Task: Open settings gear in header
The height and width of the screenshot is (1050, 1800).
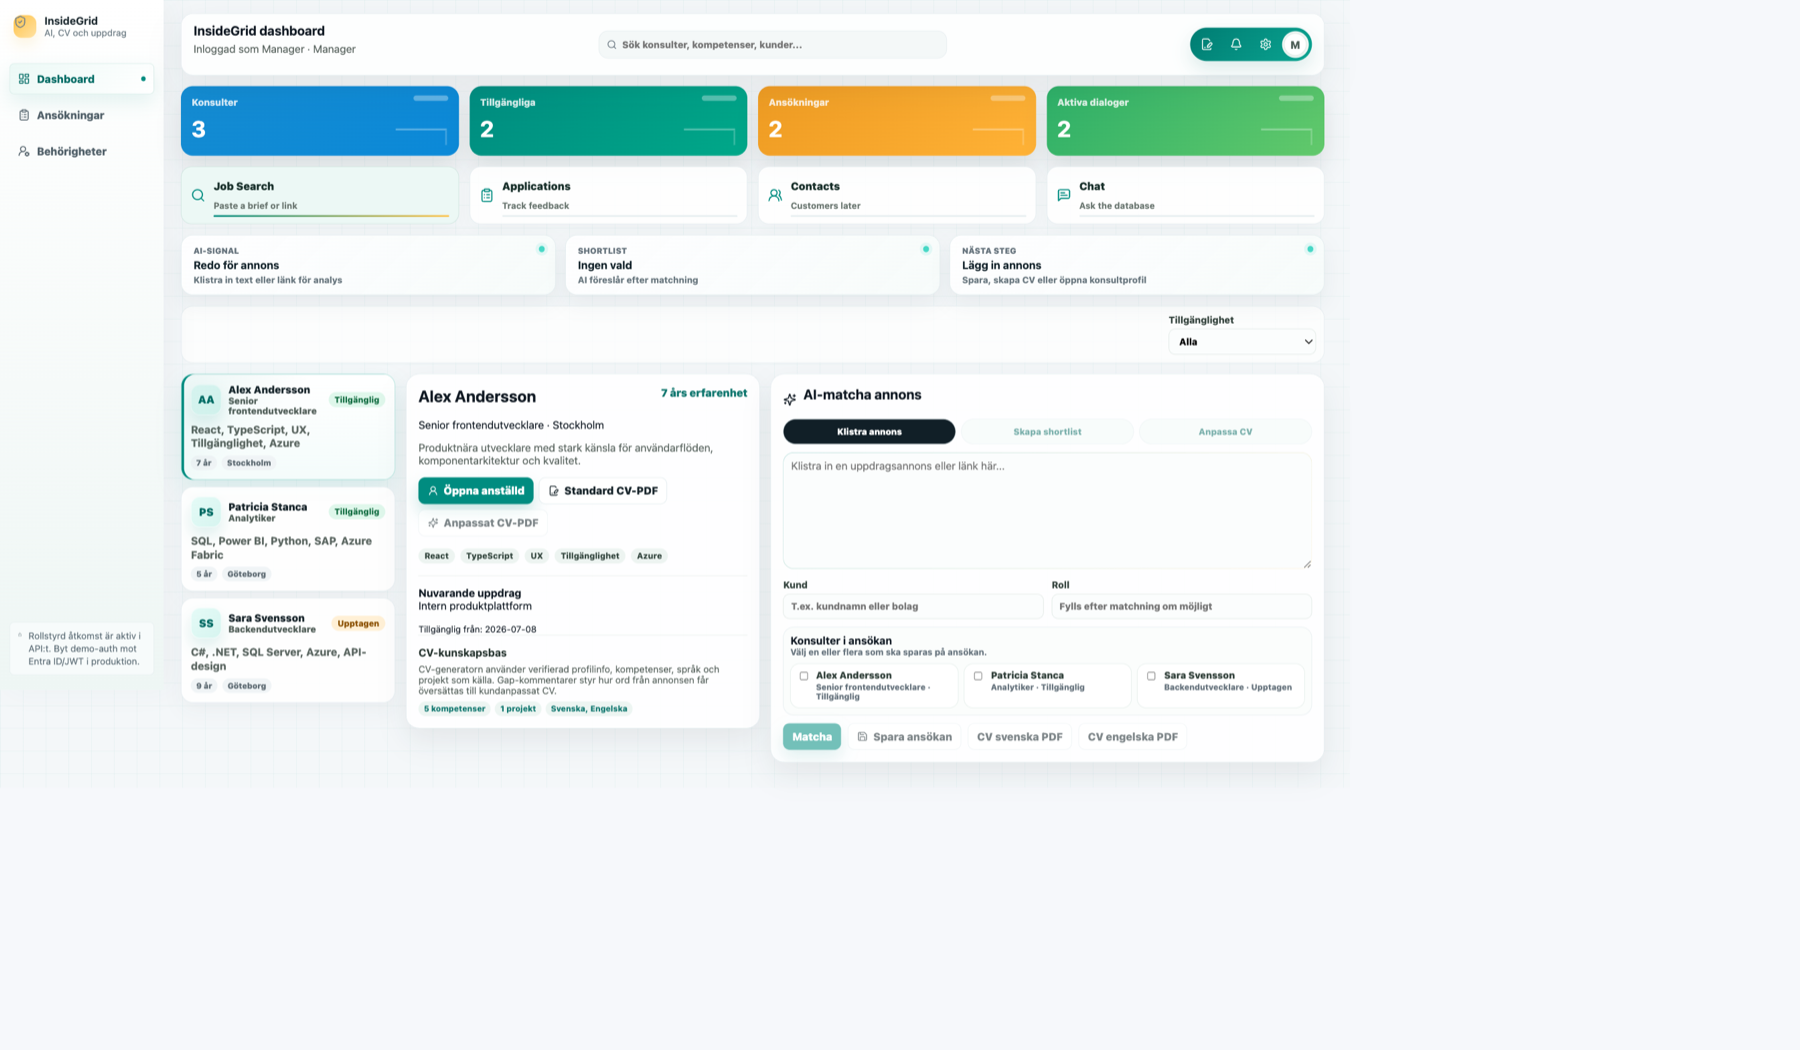Action: point(1265,44)
